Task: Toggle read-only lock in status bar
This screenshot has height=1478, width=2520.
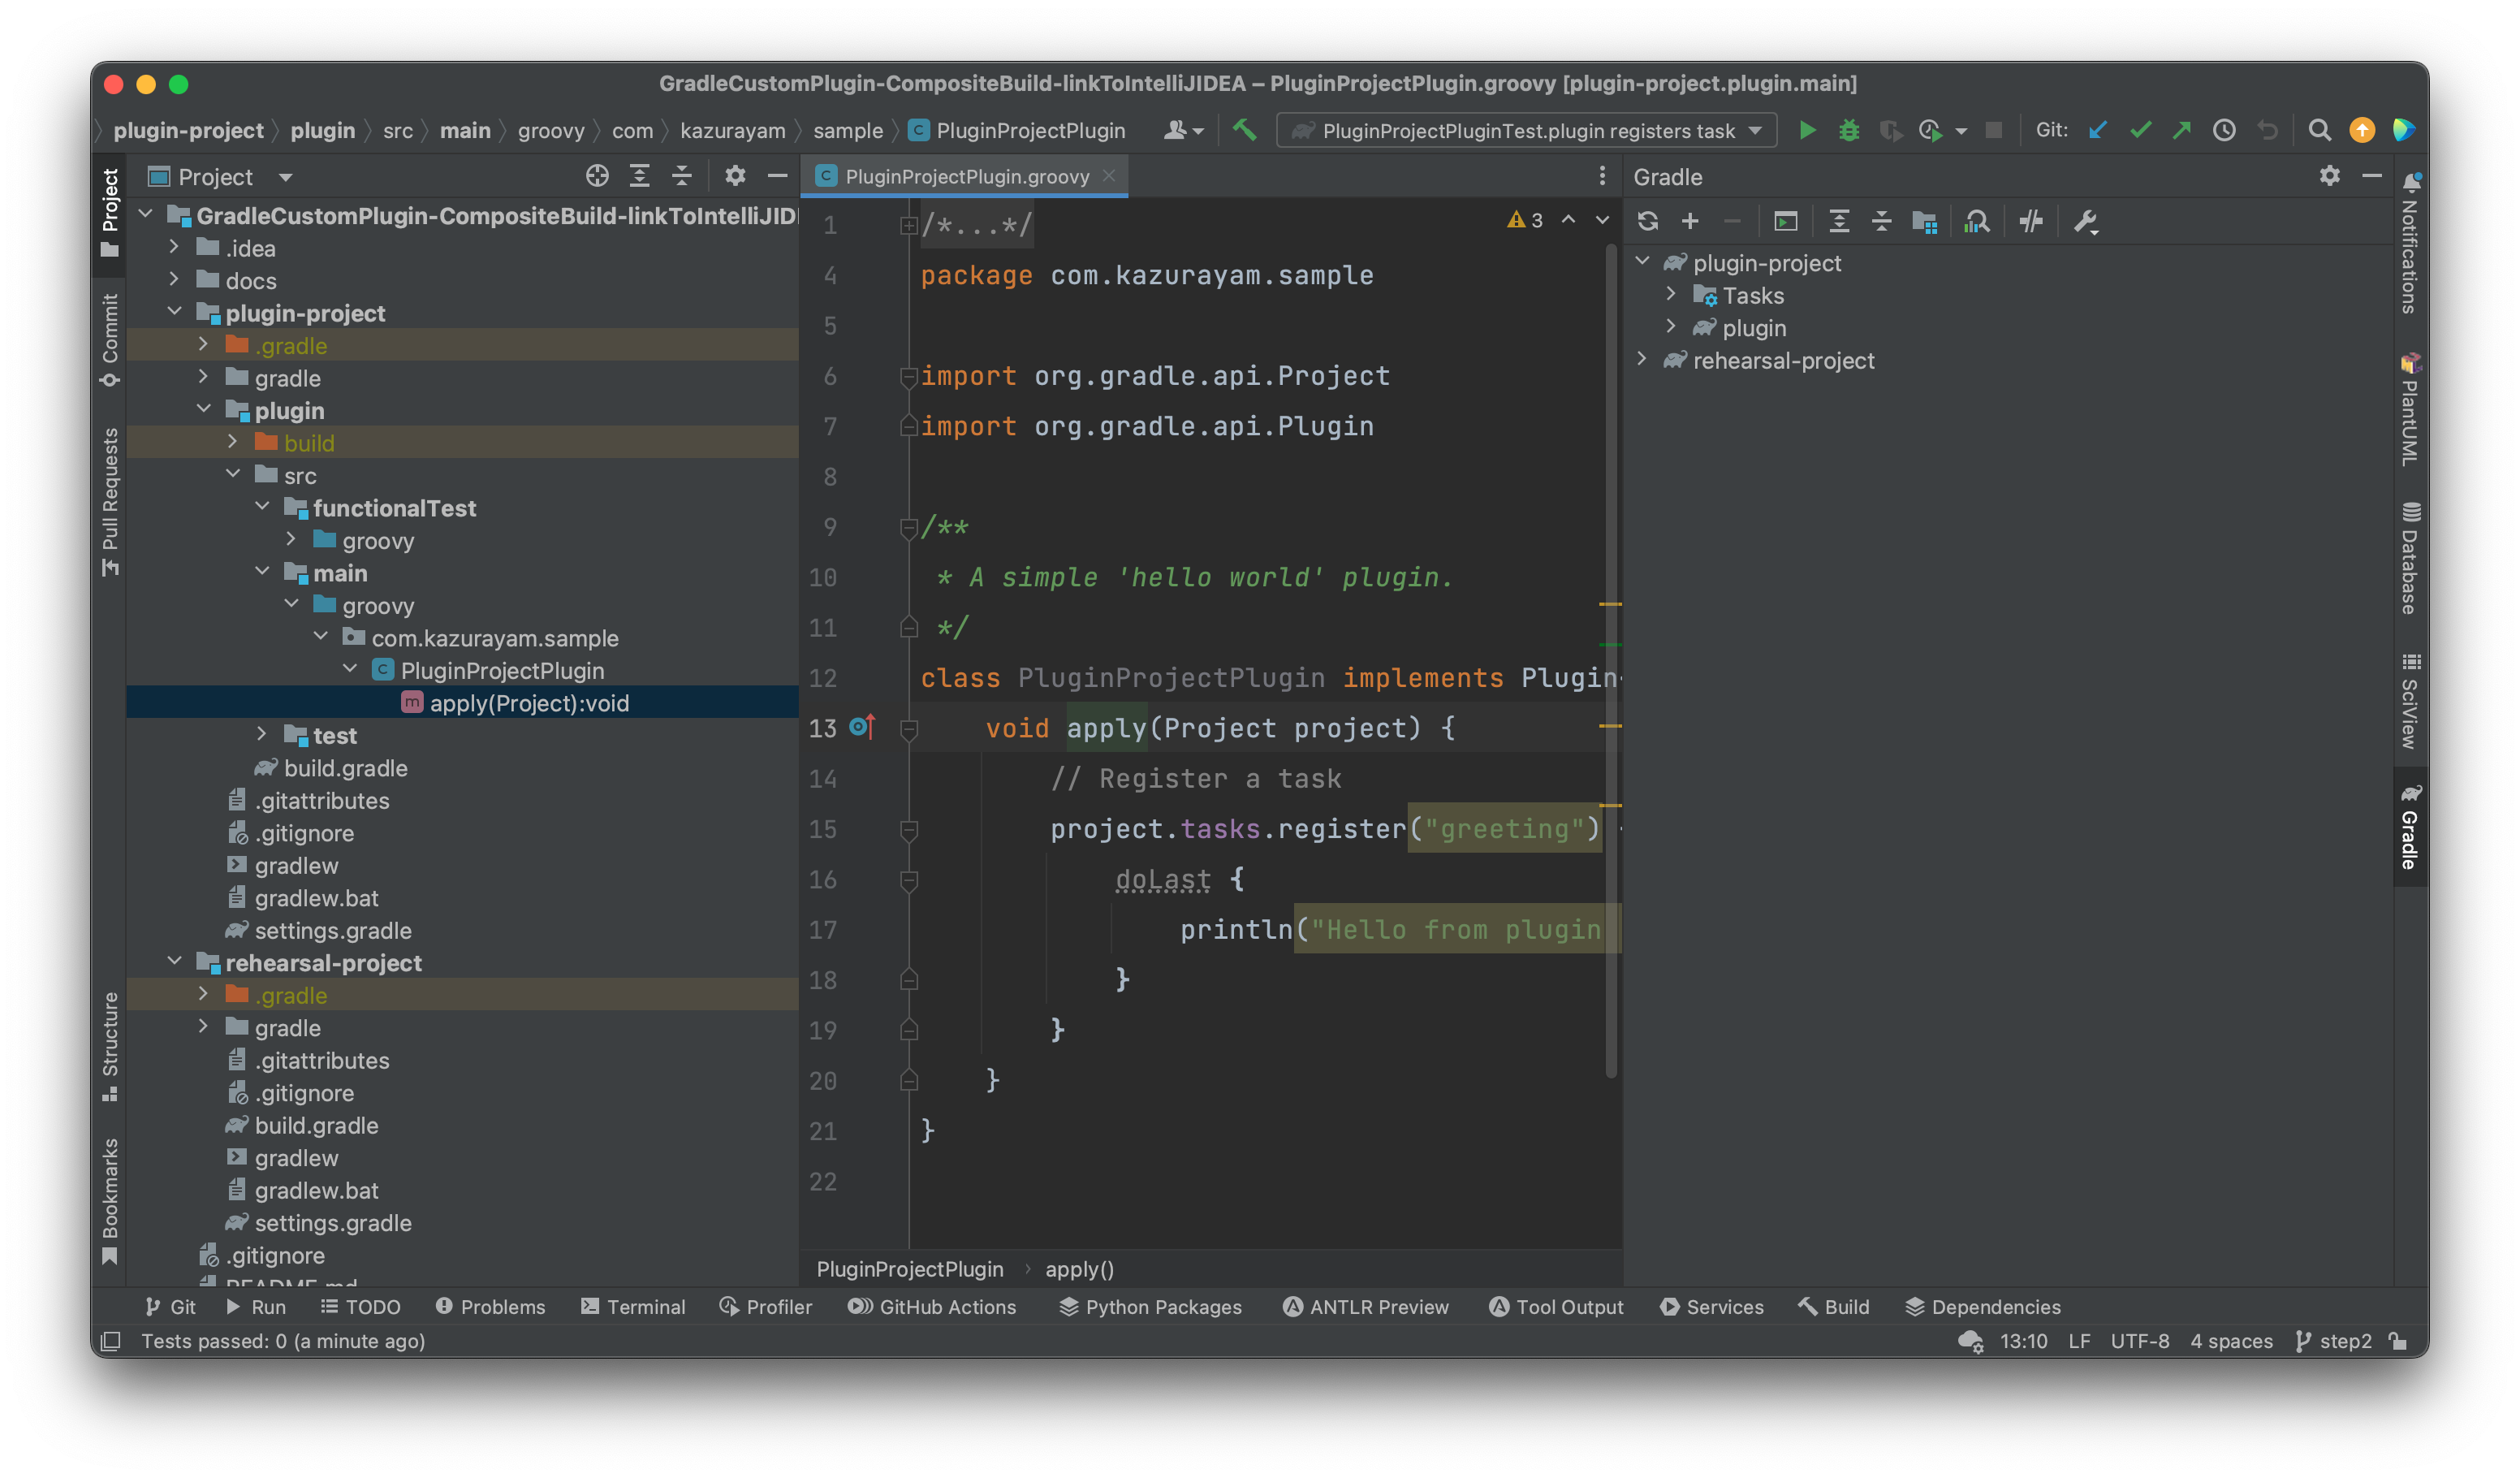Action: tap(2398, 1341)
